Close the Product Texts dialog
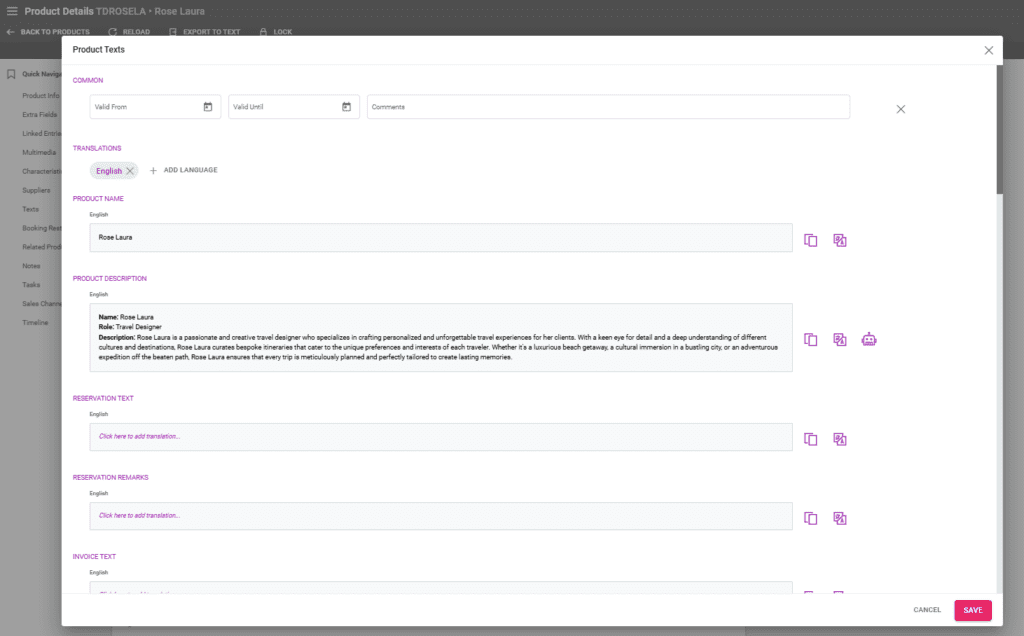 pyautogui.click(x=988, y=50)
